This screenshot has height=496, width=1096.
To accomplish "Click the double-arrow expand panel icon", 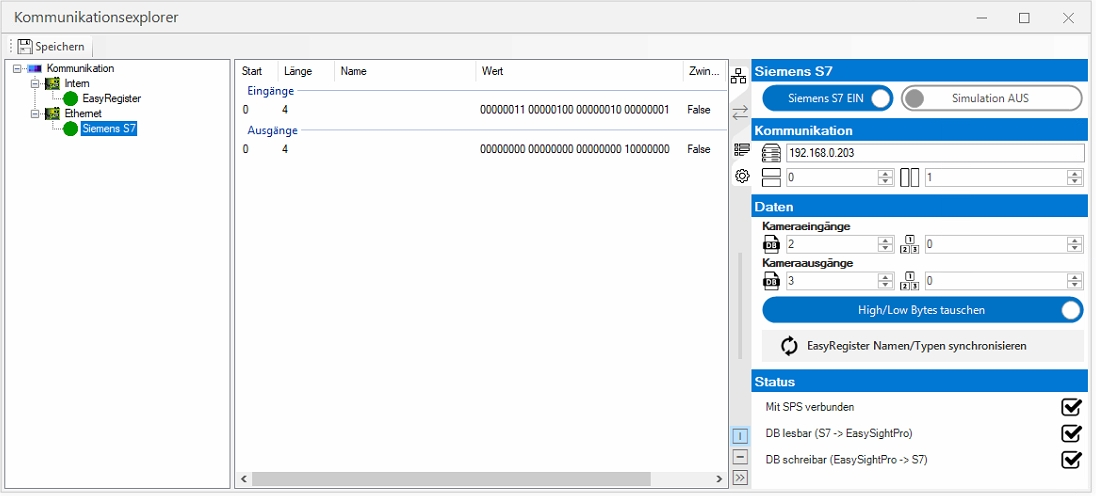I will (740, 478).
